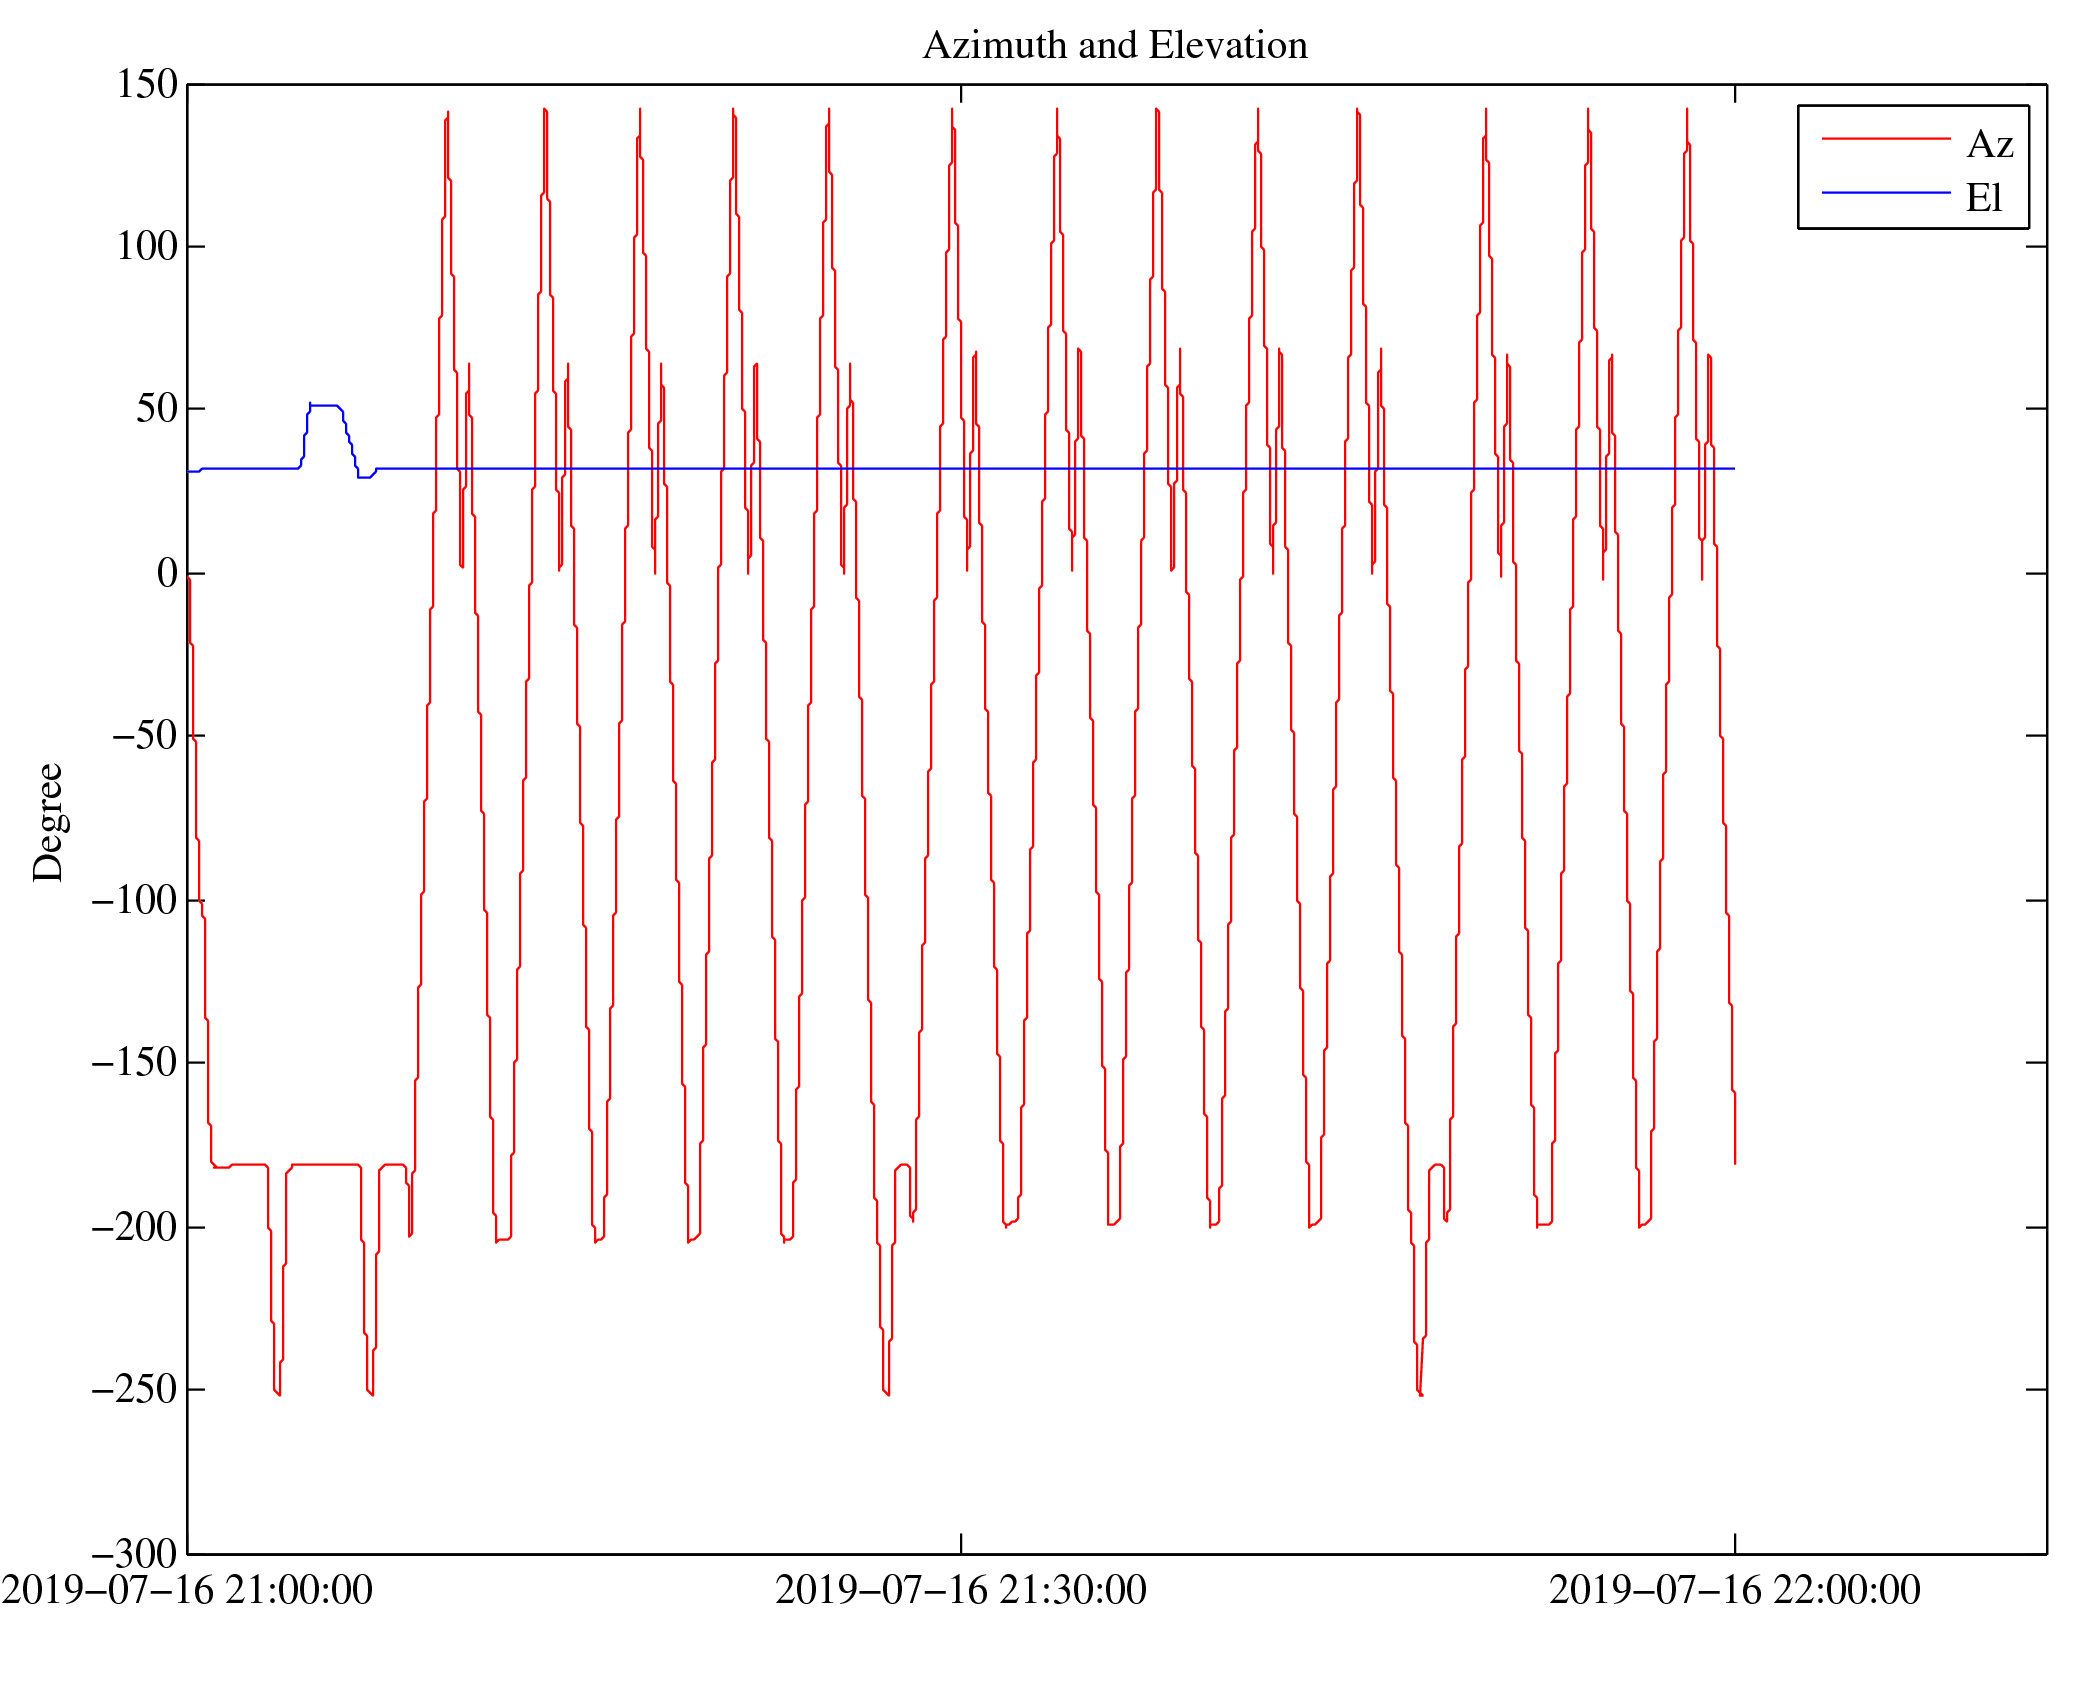This screenshot has width=2075, height=1683.
Task: Click the 2019-07-16 21:30:00 time label
Action: pyautogui.click(x=960, y=1590)
